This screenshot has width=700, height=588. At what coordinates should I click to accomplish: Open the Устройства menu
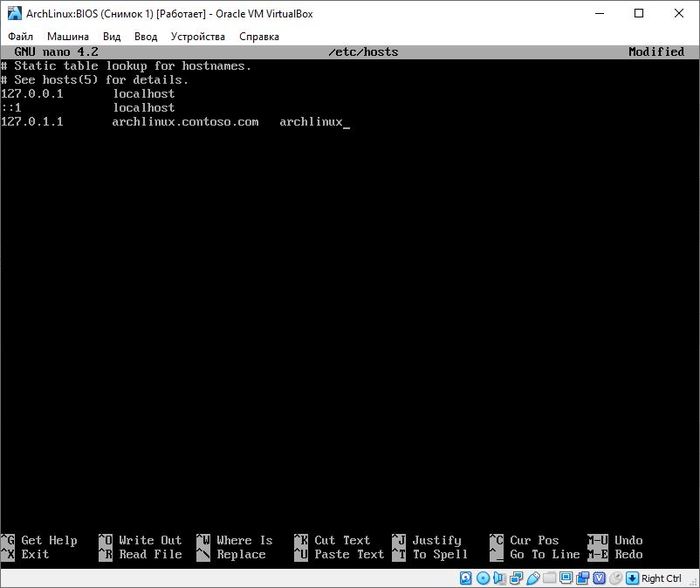pyautogui.click(x=198, y=37)
